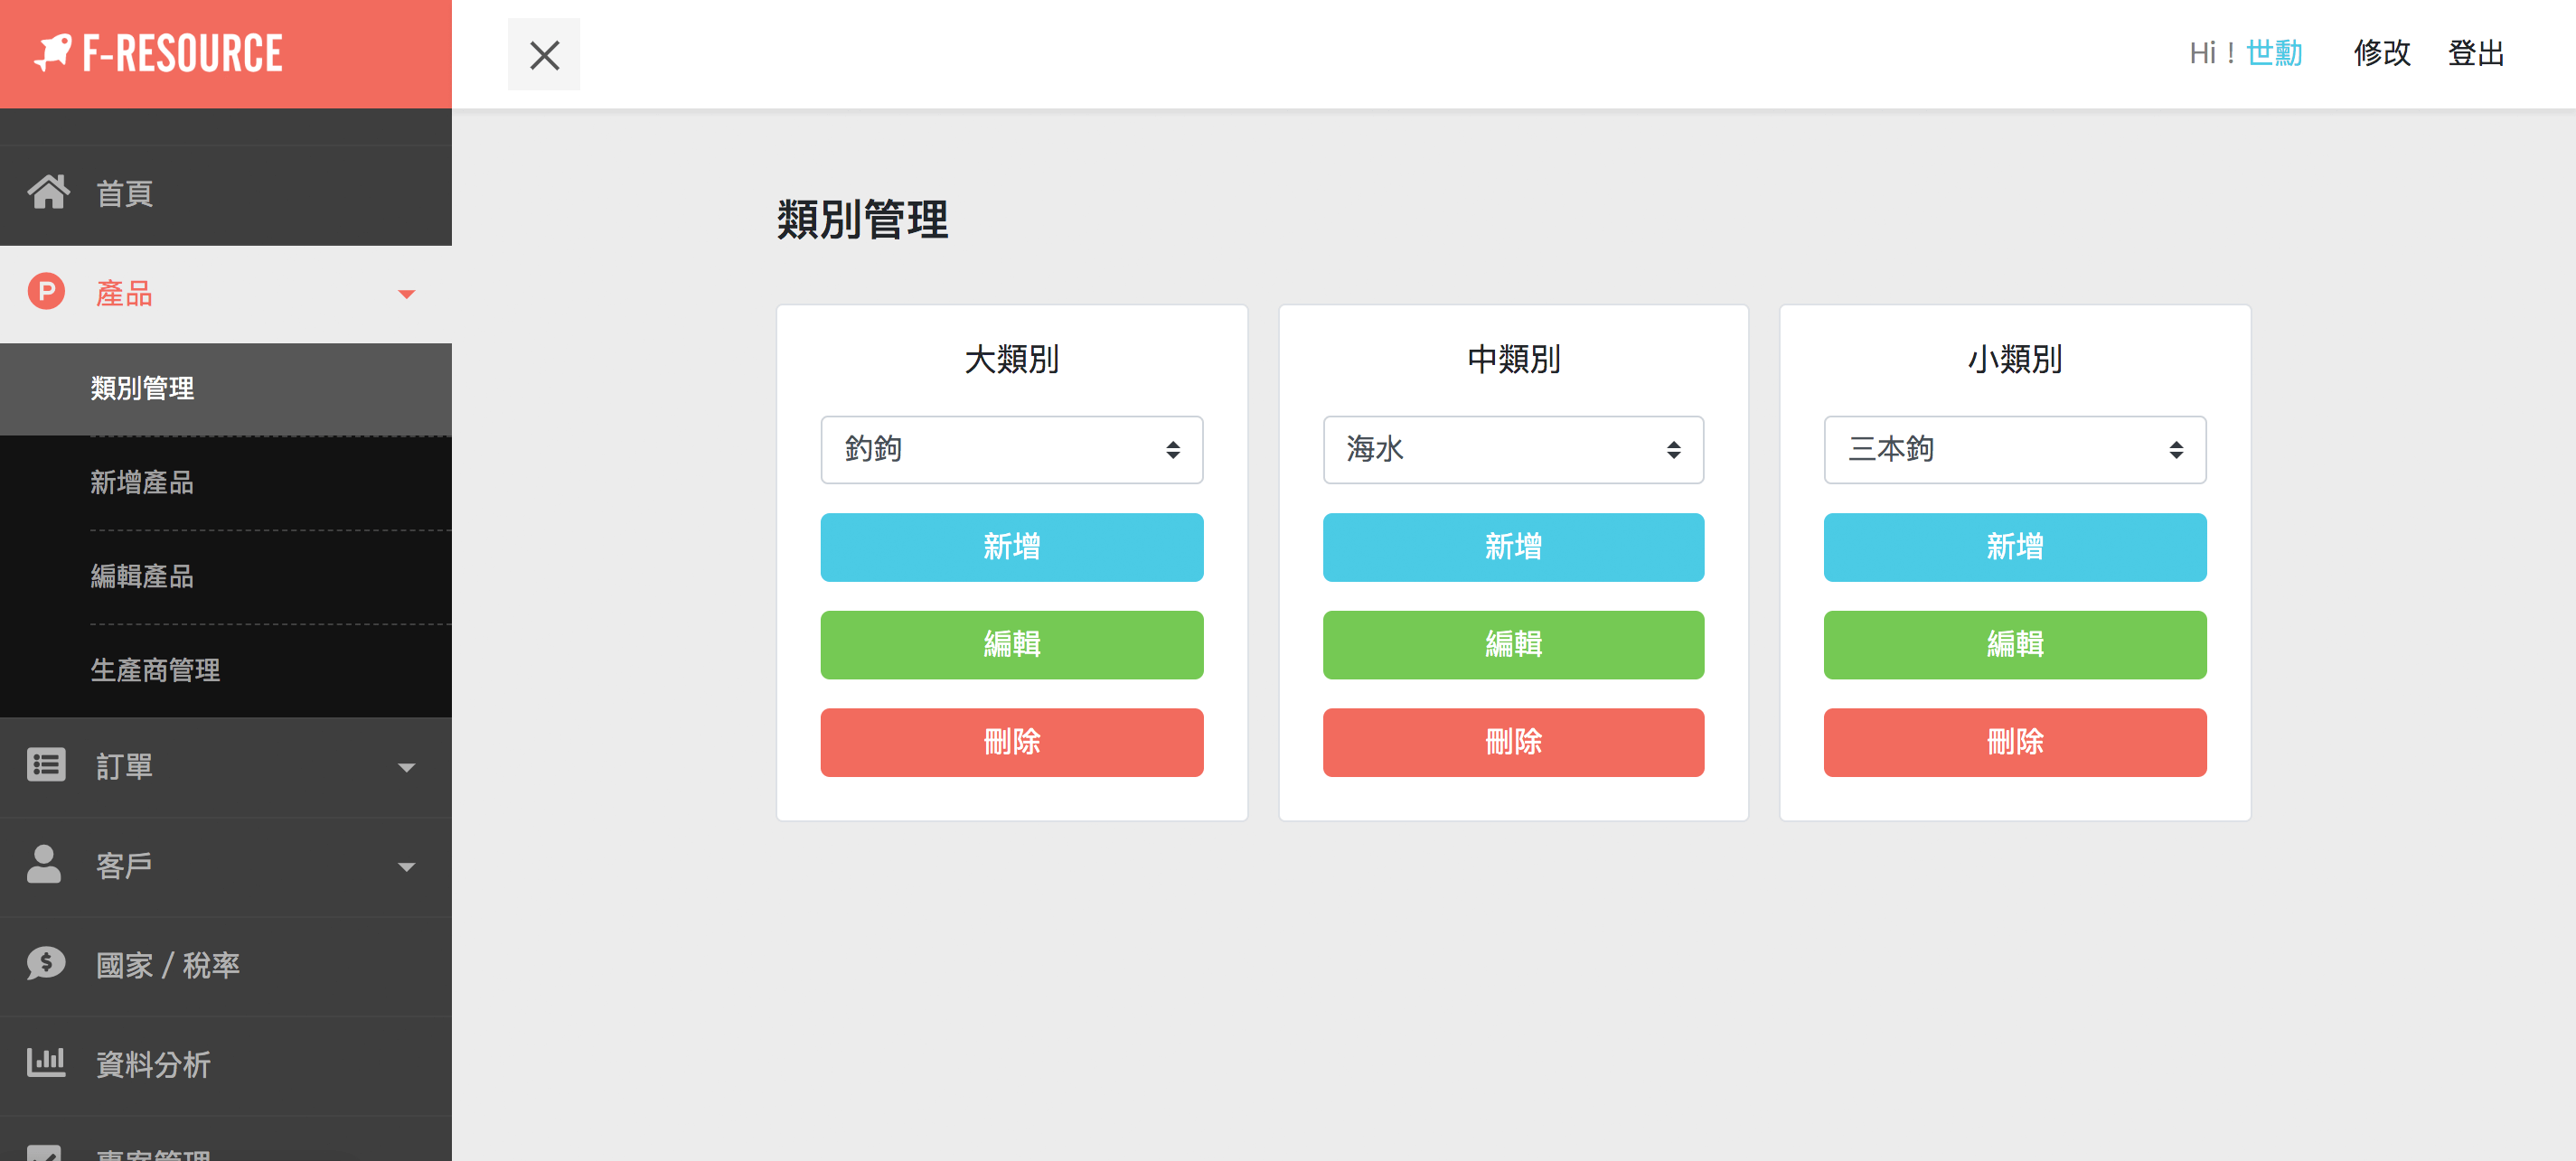Click the order list icon beside 訂單
The image size is (2576, 1161).
coord(46,766)
